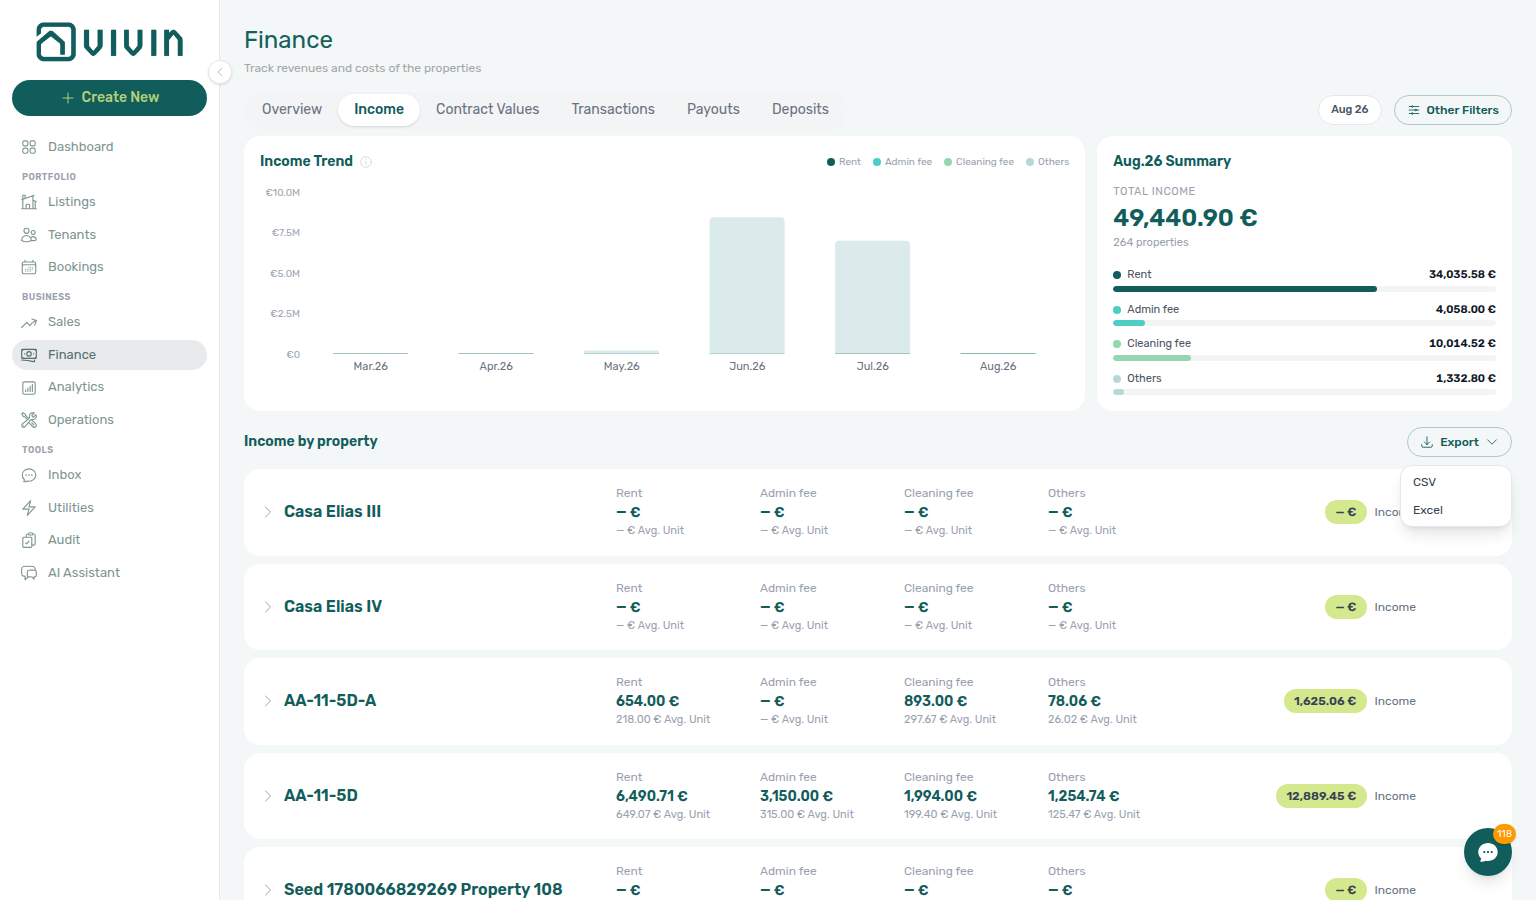Open the Transactions tab
The image size is (1536, 900).
coord(613,109)
